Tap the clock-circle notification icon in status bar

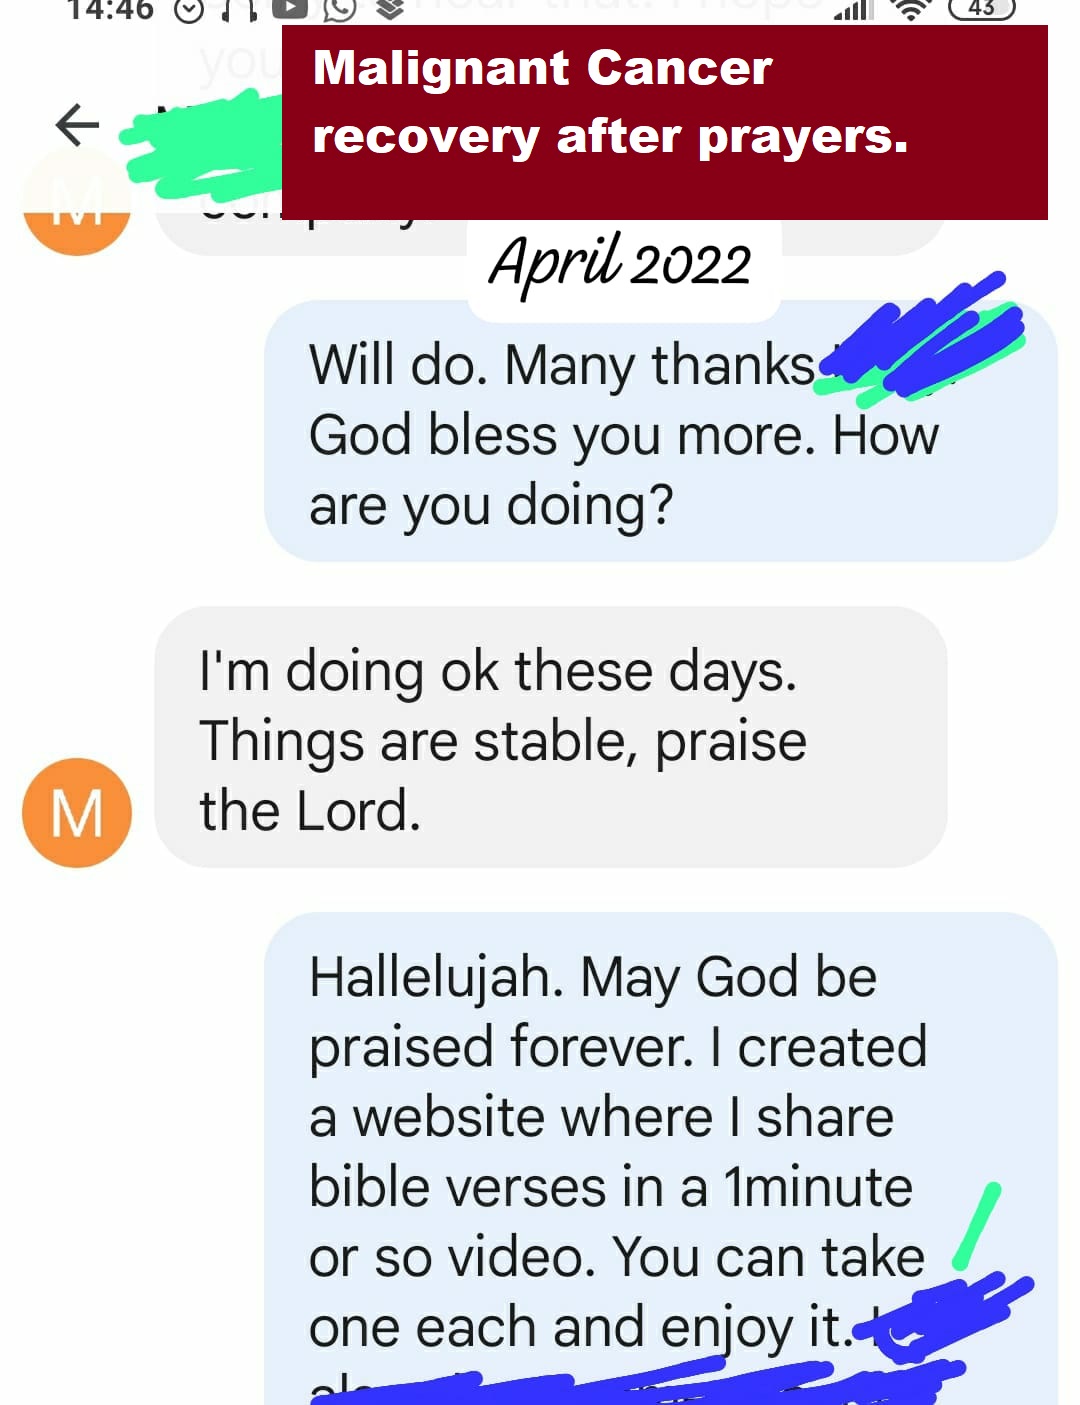click(189, 9)
